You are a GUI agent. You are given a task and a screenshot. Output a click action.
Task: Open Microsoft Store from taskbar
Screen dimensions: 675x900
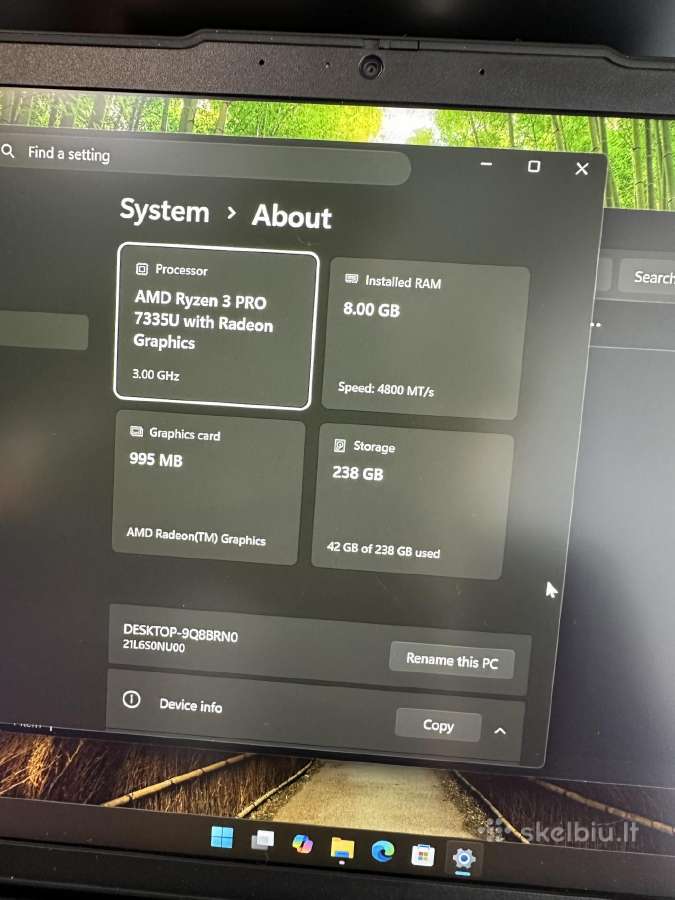(x=422, y=855)
